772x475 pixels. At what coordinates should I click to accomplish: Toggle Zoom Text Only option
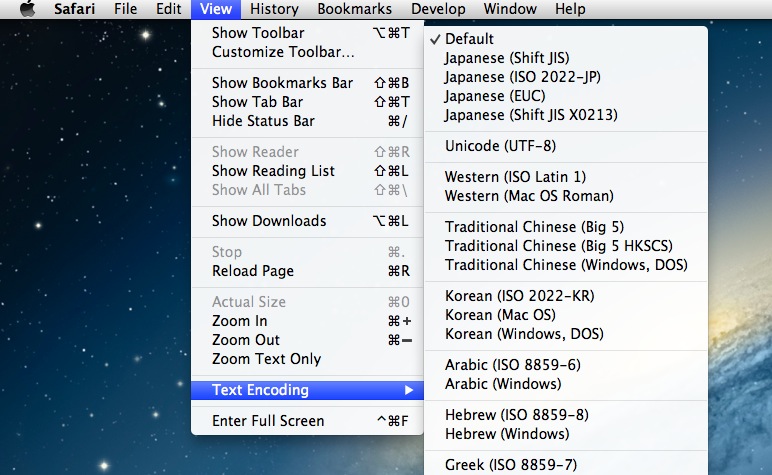coord(307,359)
